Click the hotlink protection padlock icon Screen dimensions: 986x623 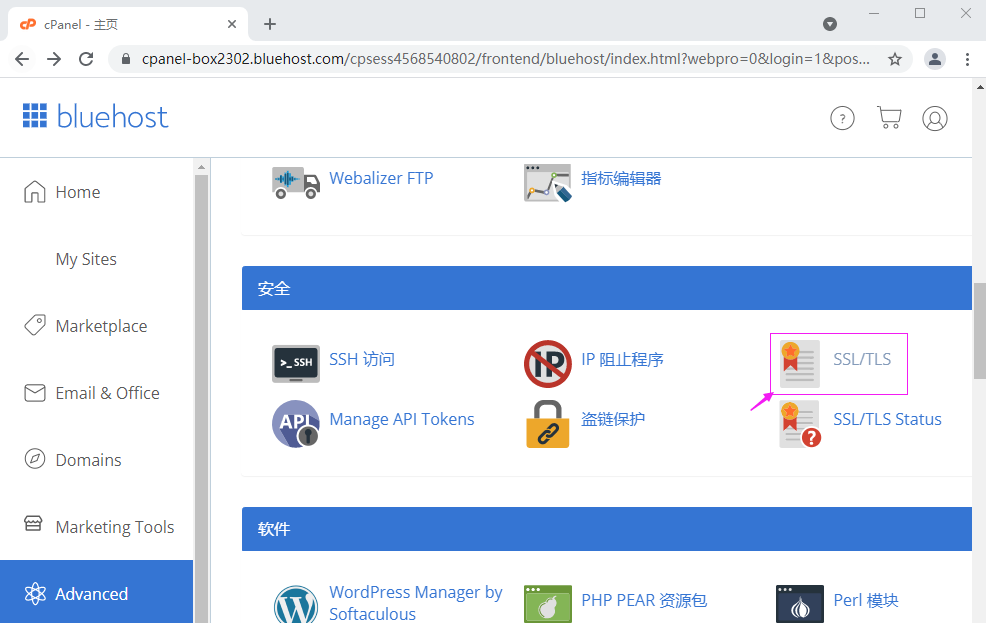point(548,424)
